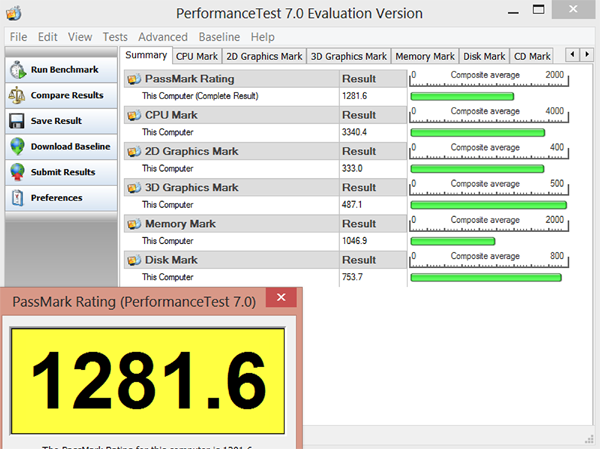Click the icon beside 2D Graphics Mark header
The width and height of the screenshot is (600, 449).
click(x=134, y=152)
